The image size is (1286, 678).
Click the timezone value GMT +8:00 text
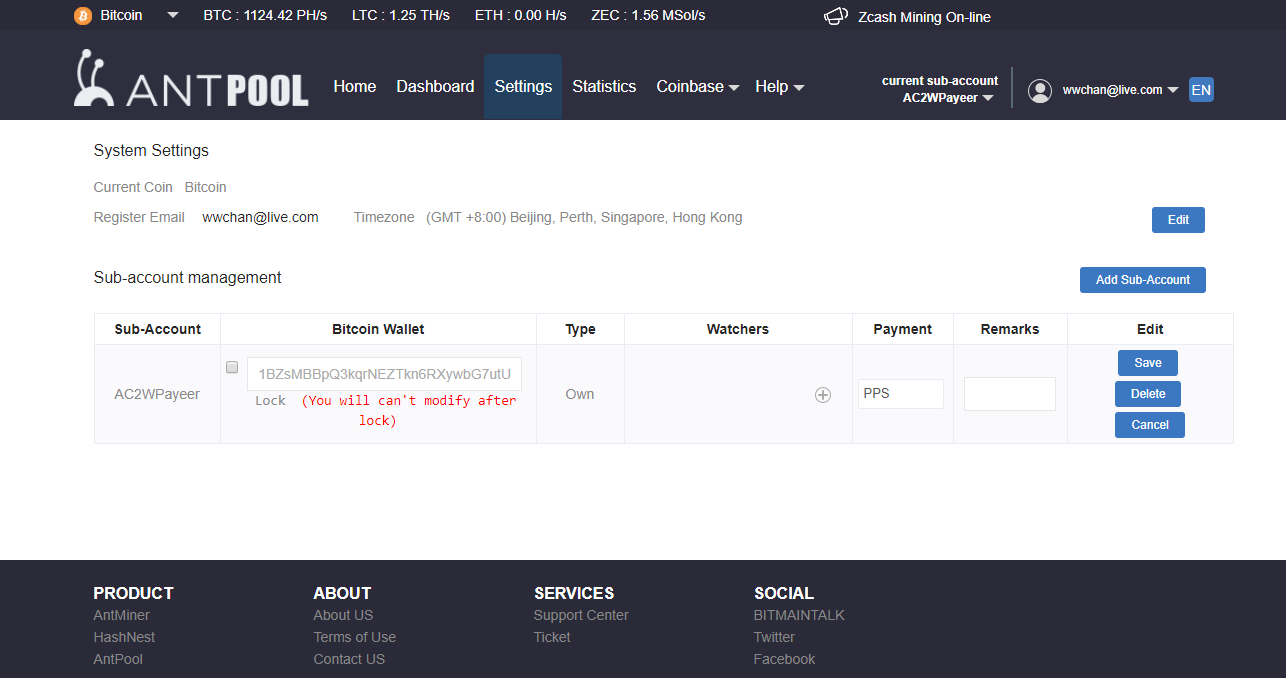pyautogui.click(x=584, y=217)
